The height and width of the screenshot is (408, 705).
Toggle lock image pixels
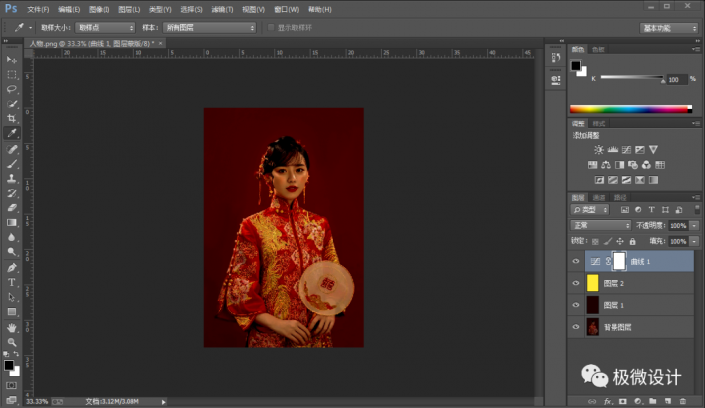pos(607,242)
